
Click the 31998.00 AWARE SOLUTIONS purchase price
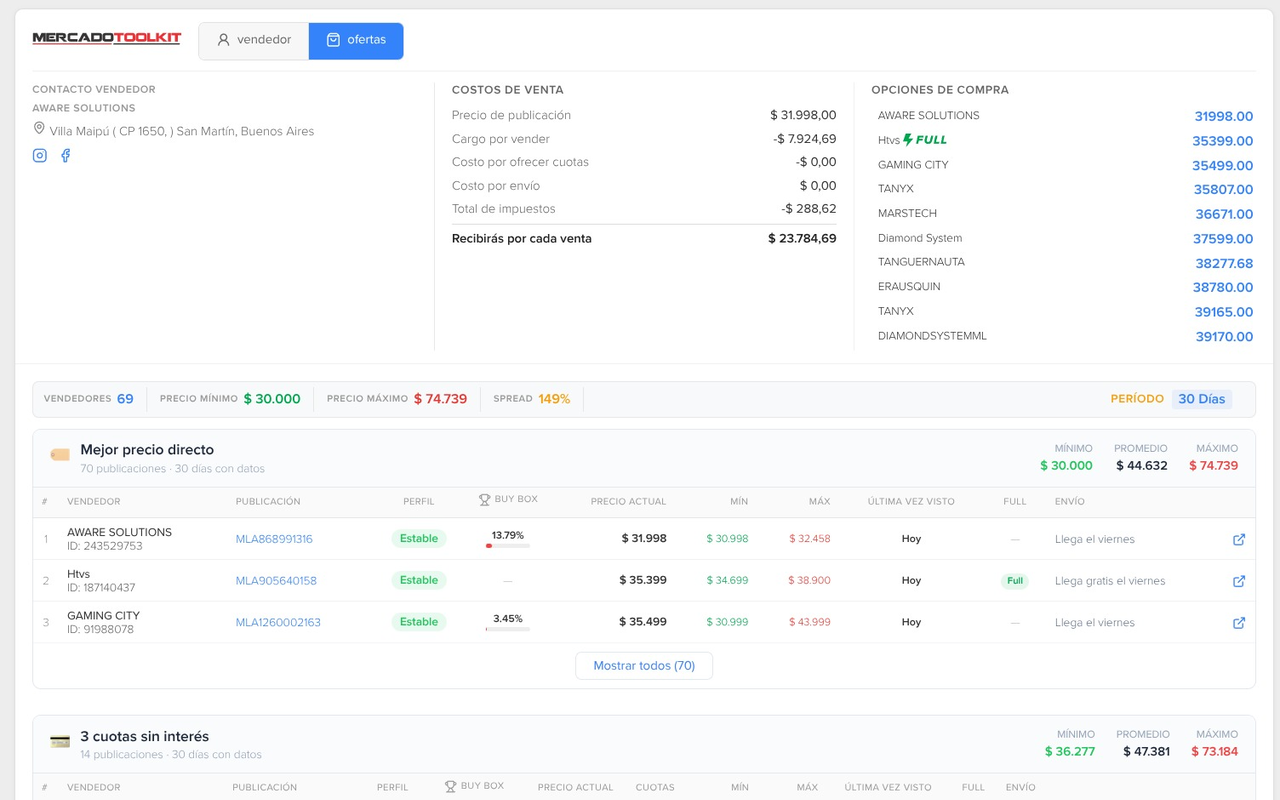pyautogui.click(x=1223, y=116)
